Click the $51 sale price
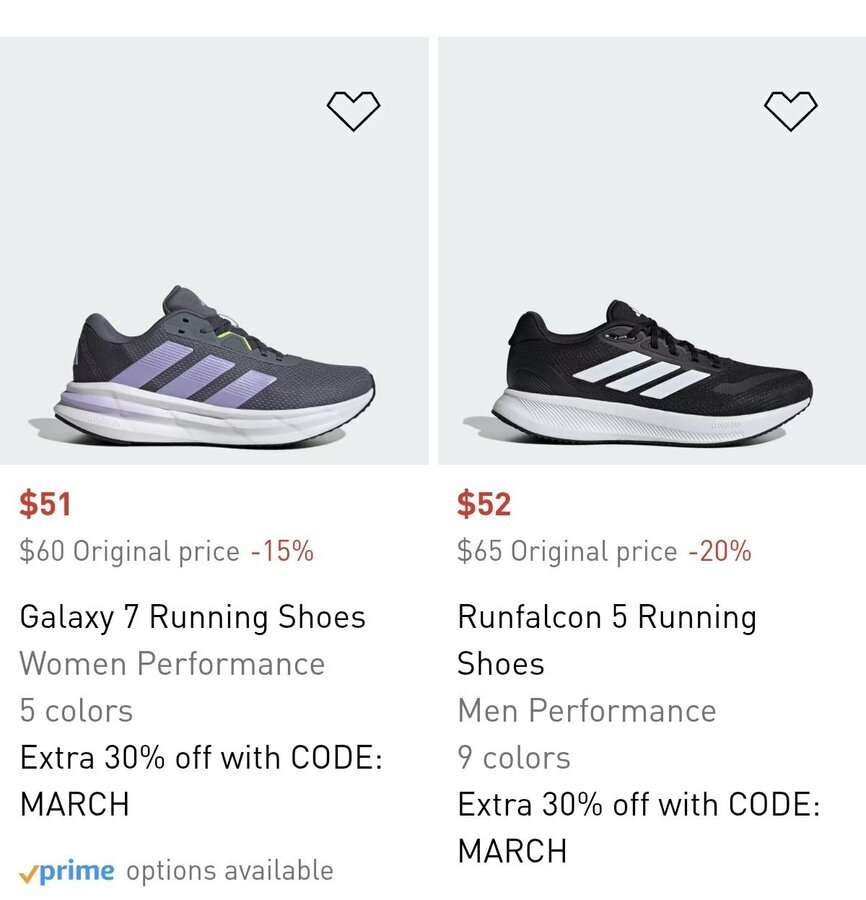This screenshot has height=900, width=866. click(x=46, y=504)
